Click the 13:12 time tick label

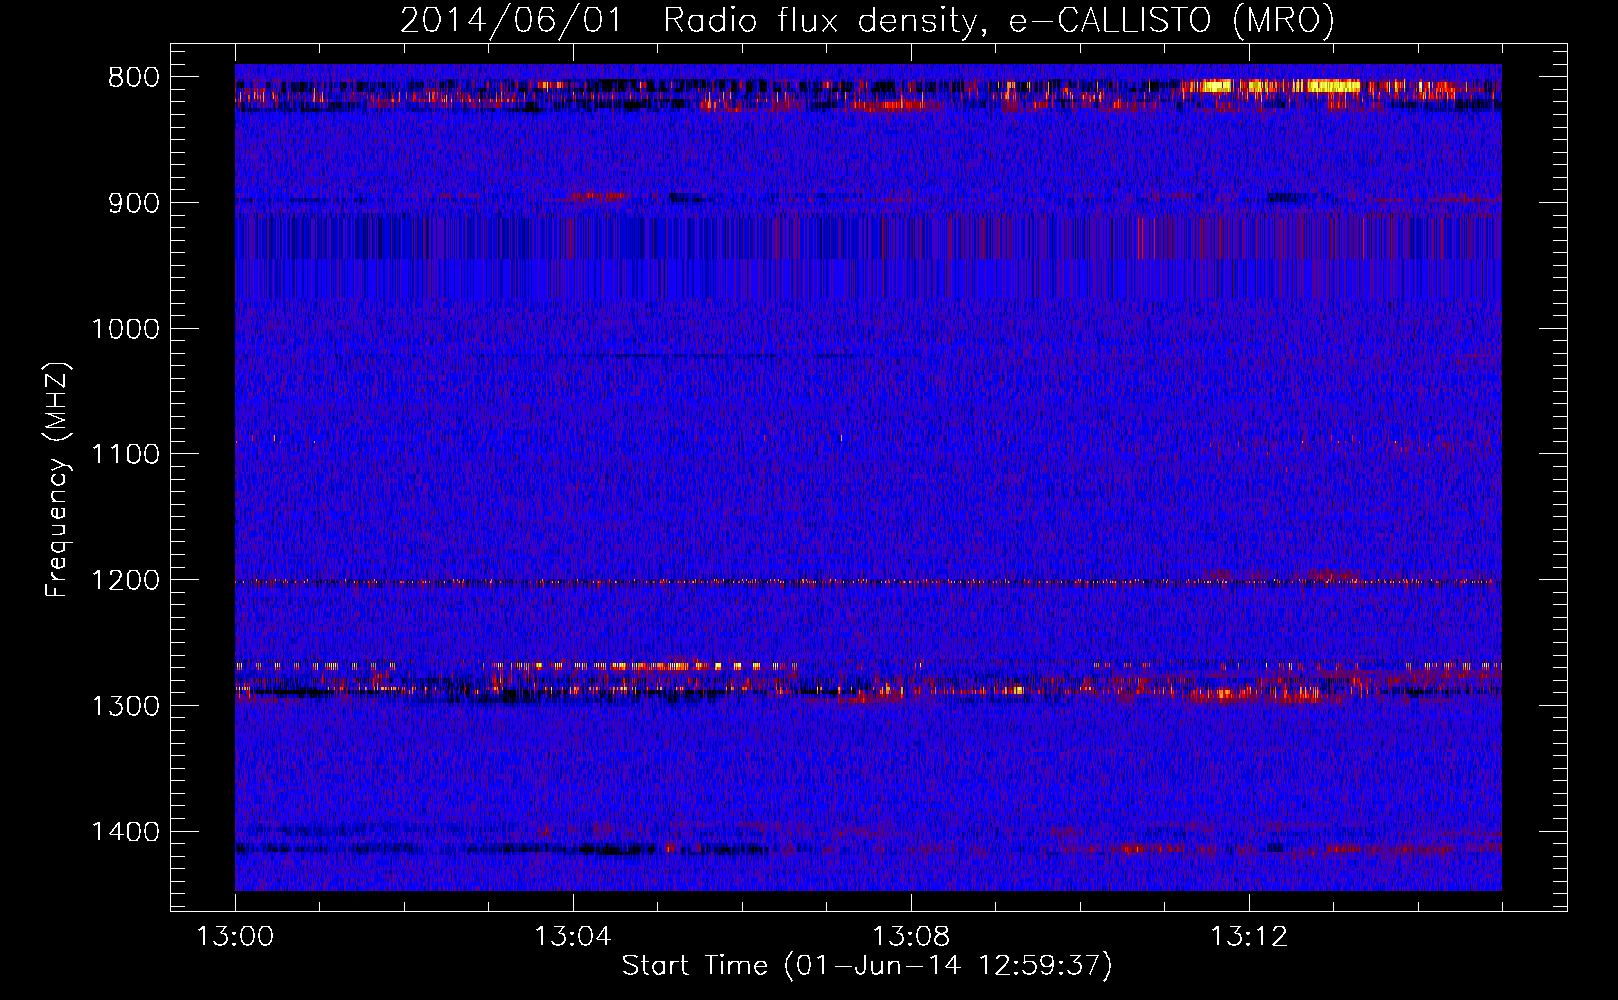[x=1249, y=937]
